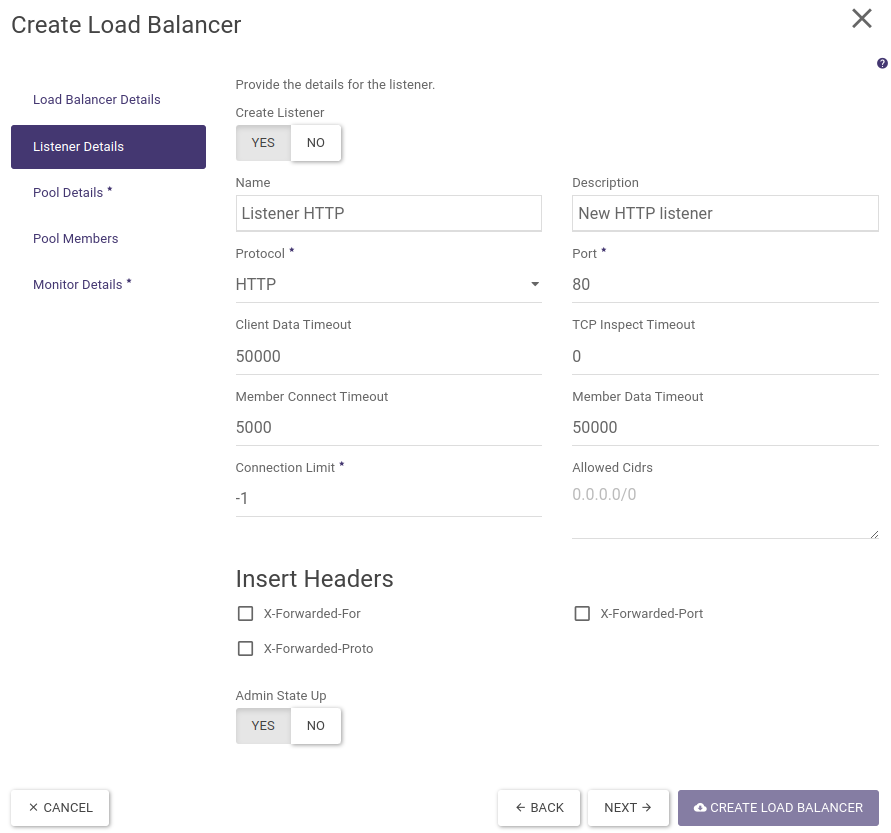
Task: Set Admin State Up to NO
Action: (x=316, y=726)
